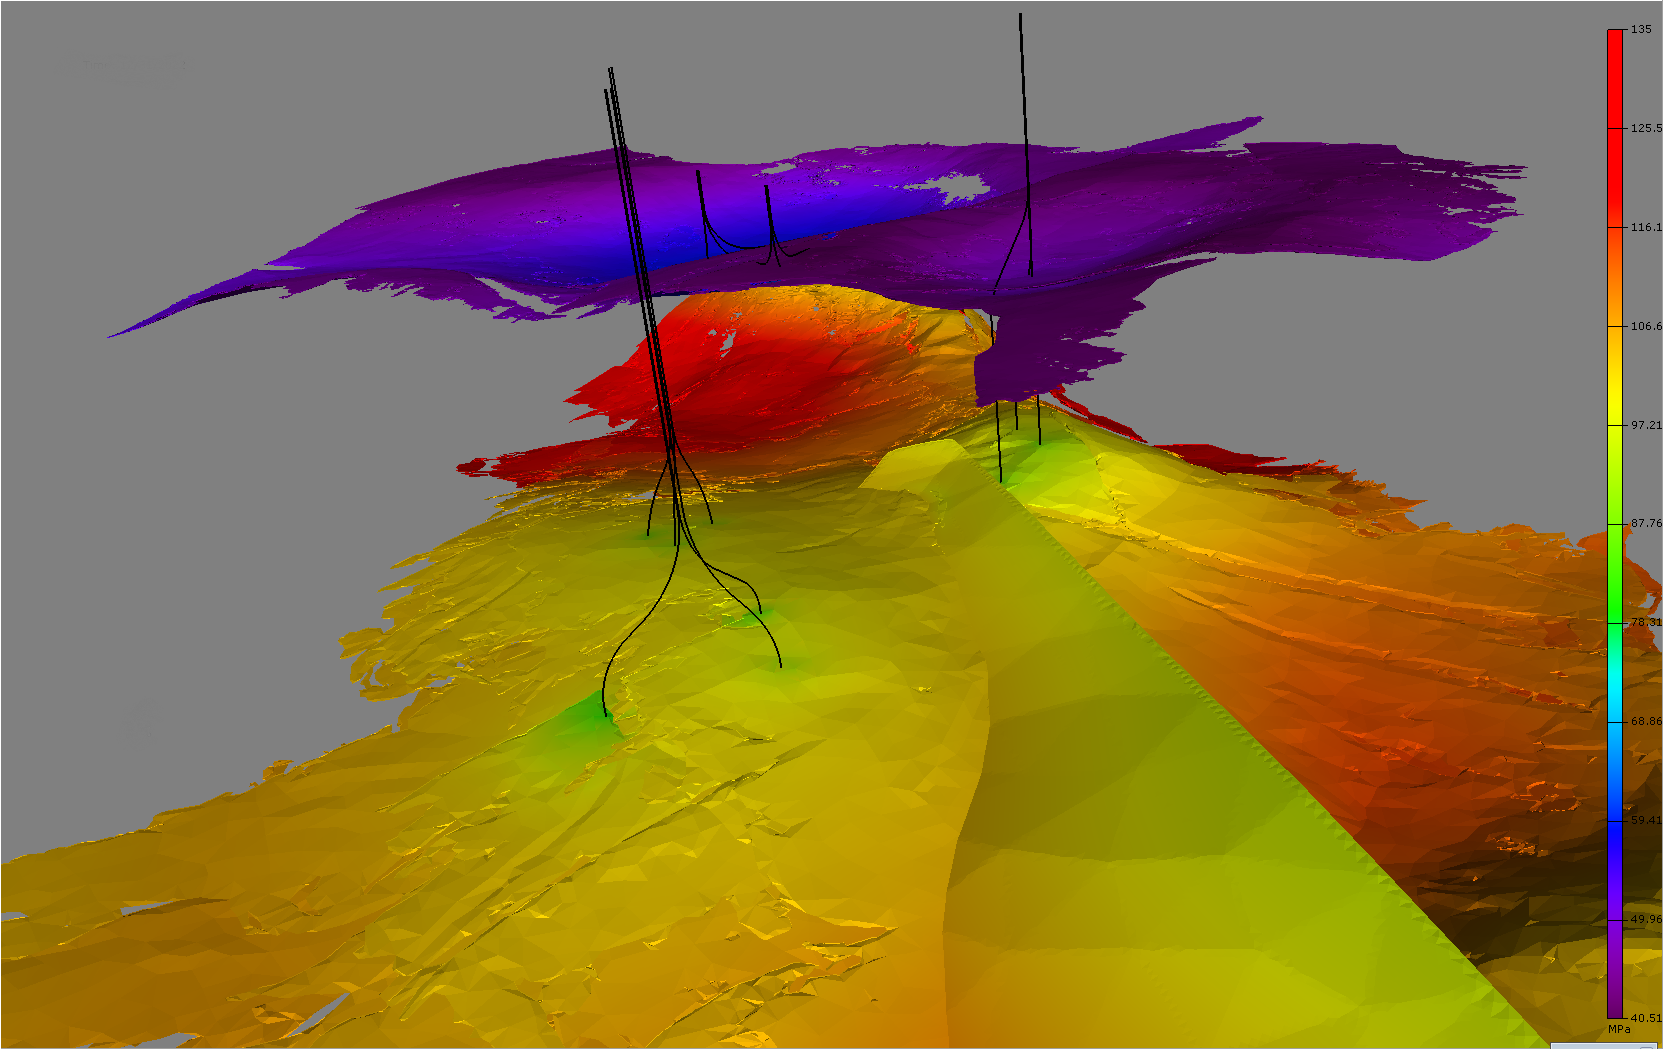This screenshot has height=1049, width=1663.
Task: Select the hole in the purple horizon surface
Action: tap(962, 188)
